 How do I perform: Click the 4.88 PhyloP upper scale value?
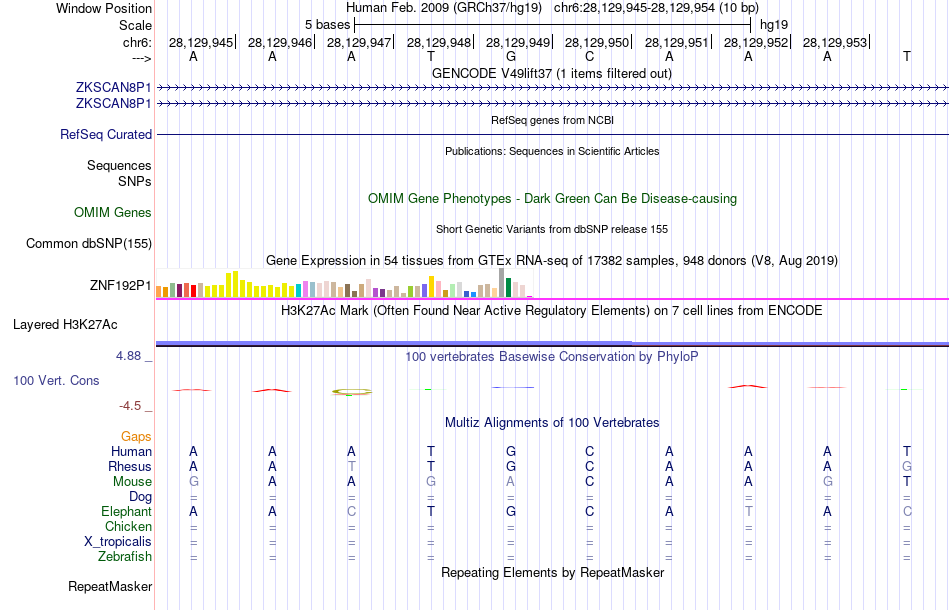click(x=128, y=356)
